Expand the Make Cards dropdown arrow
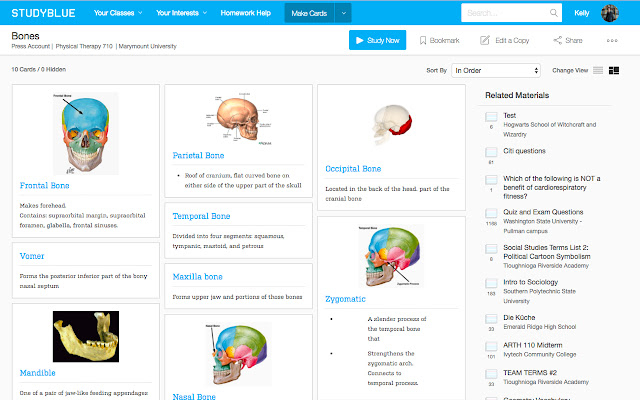The image size is (640, 400). click(343, 13)
